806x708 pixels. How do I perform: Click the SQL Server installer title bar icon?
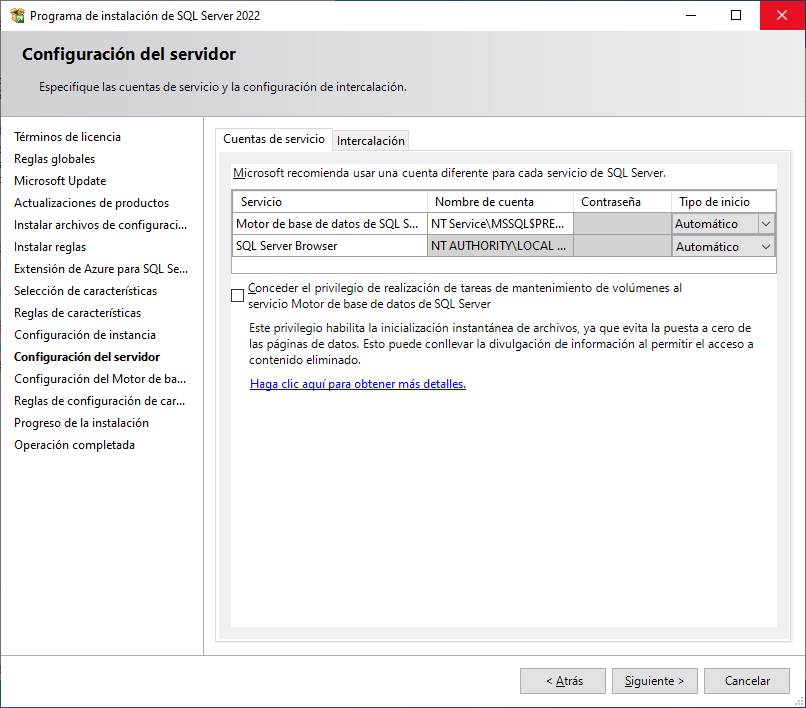click(x=17, y=16)
